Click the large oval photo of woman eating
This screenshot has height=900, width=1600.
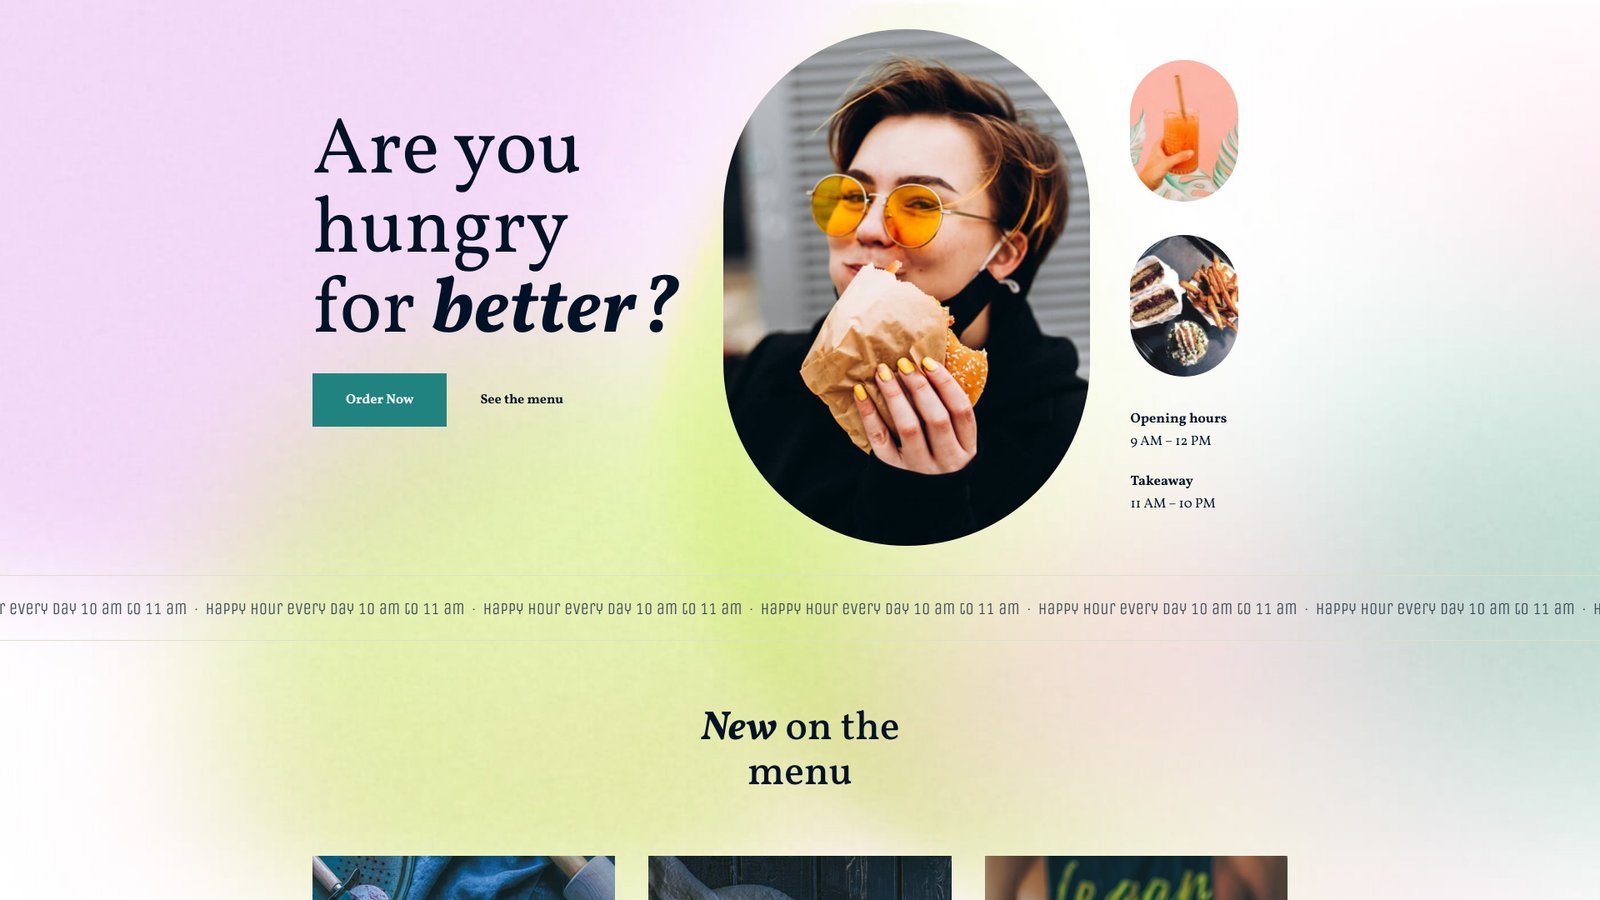point(906,288)
